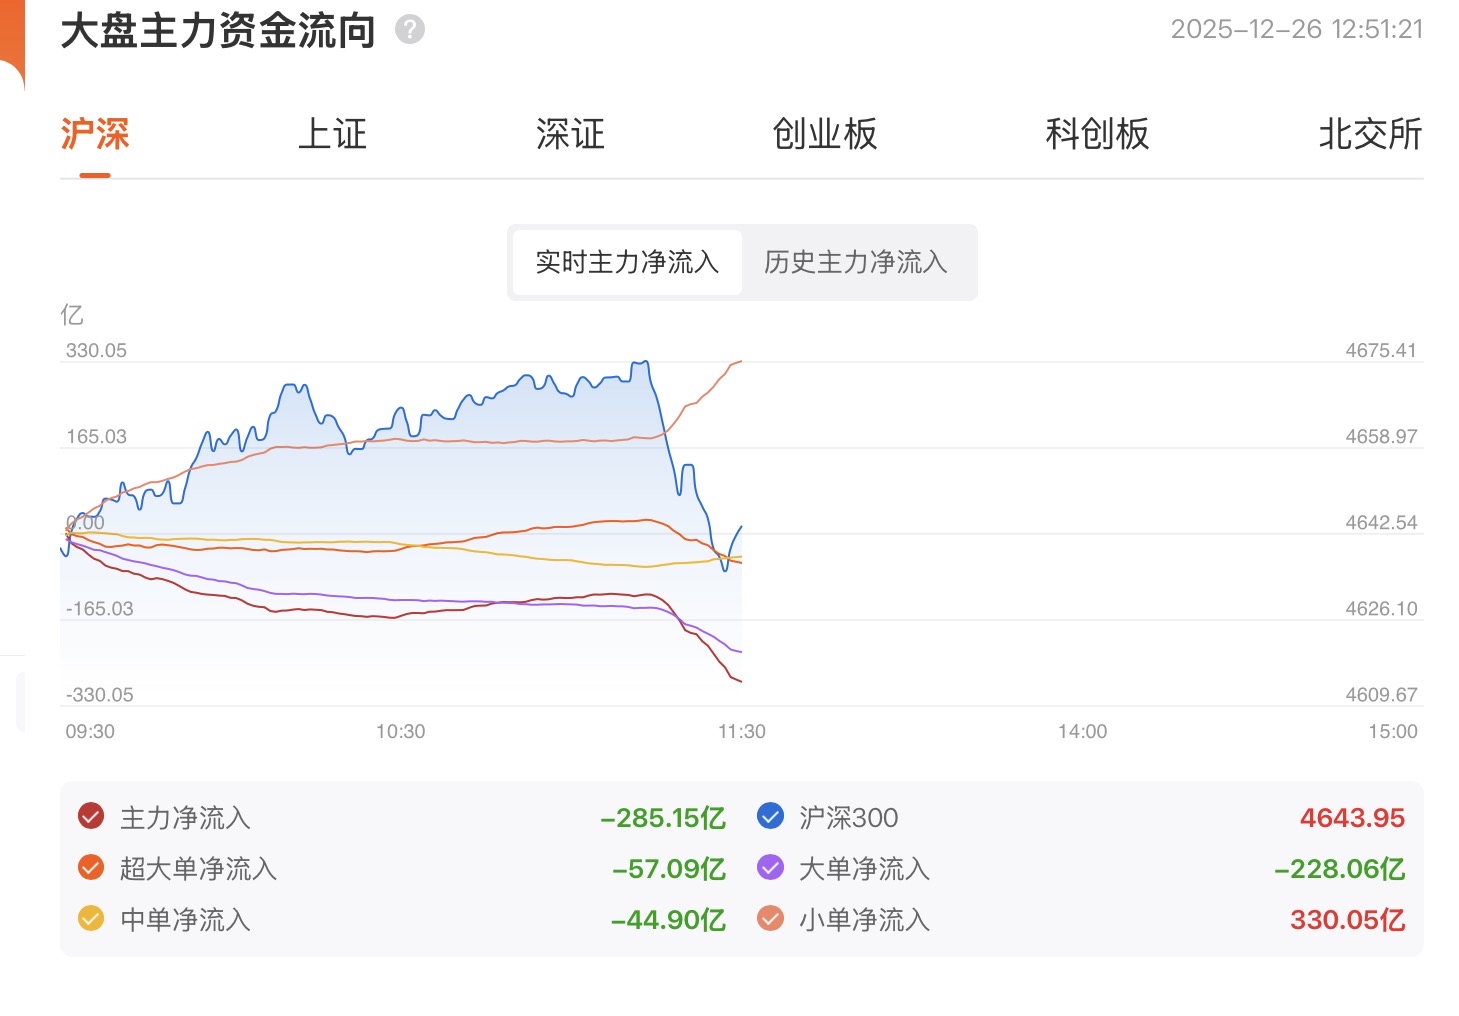Viewport: 1459px width, 1016px height.
Task: Click the help question mark icon
Action: (410, 30)
